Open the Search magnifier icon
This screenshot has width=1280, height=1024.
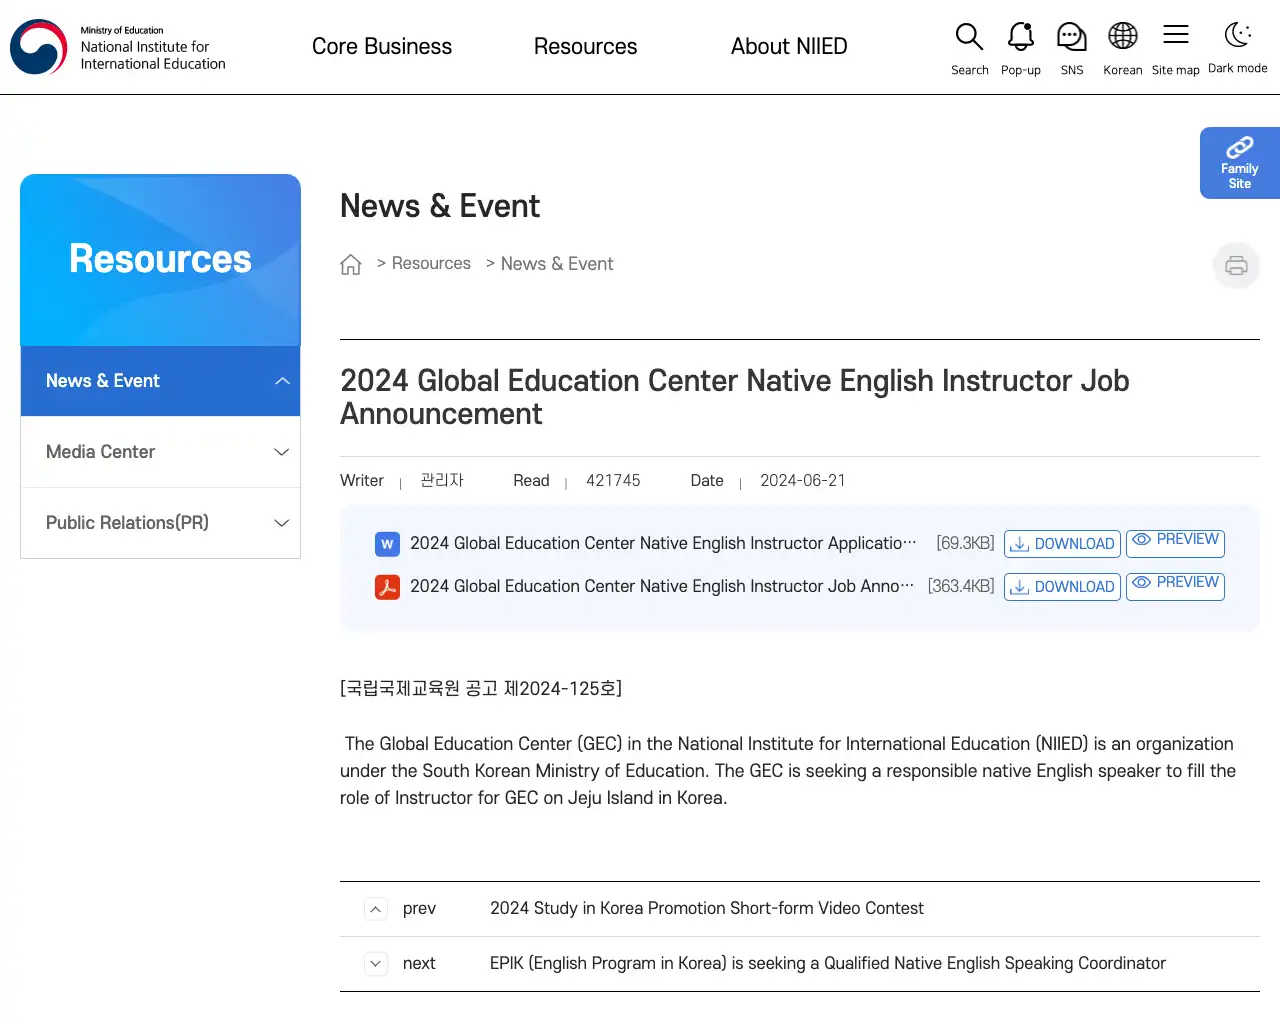(969, 38)
